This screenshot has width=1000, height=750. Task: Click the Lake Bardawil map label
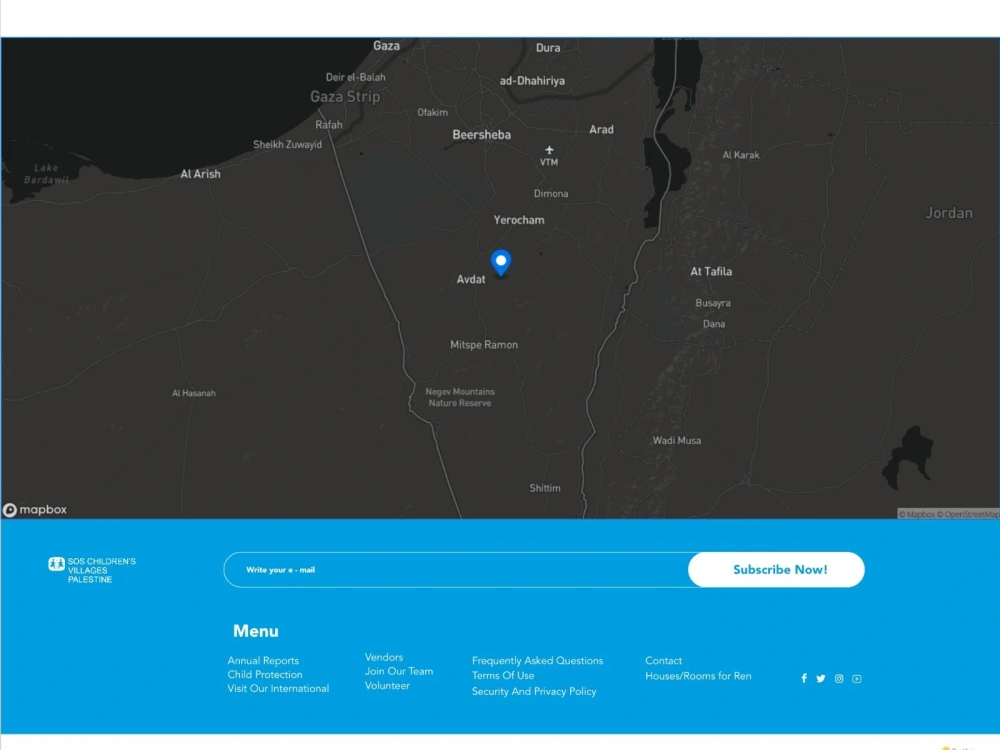tap(46, 174)
